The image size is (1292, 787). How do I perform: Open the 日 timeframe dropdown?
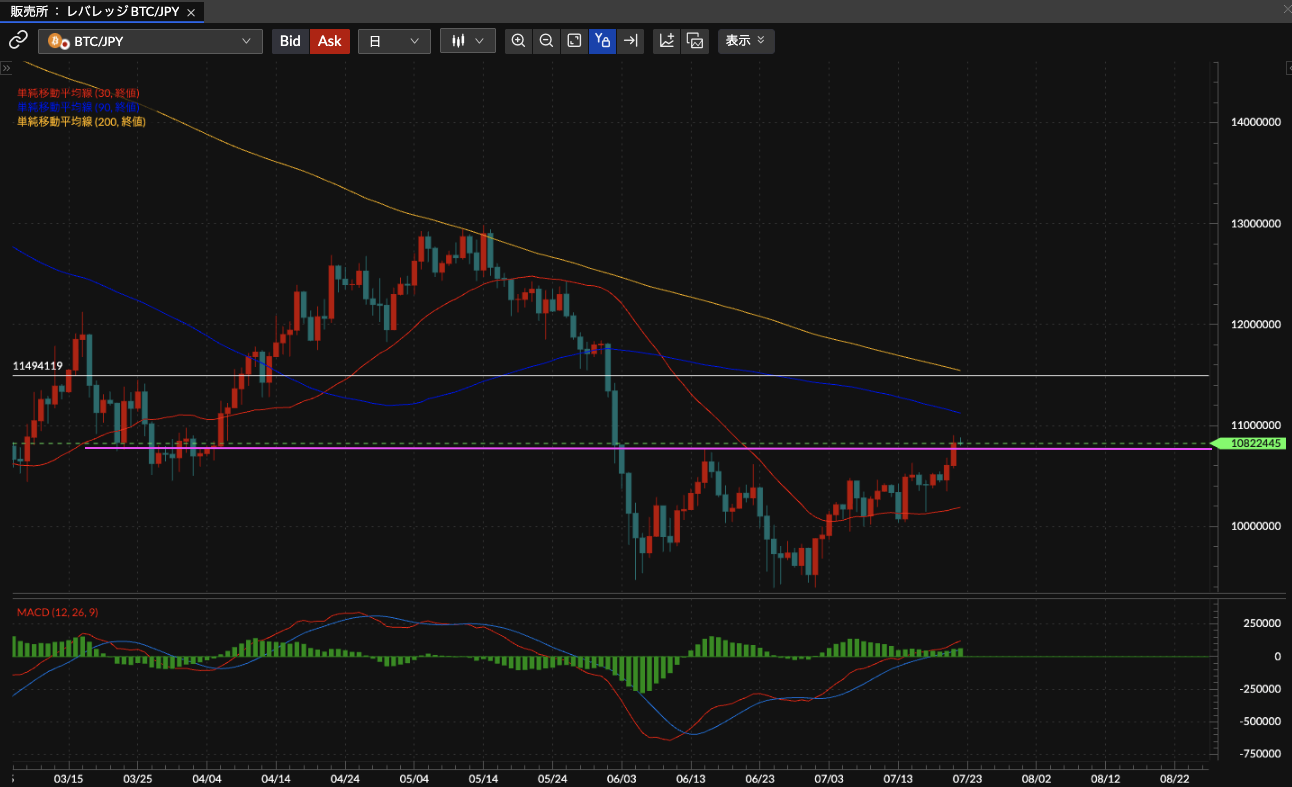[x=394, y=41]
